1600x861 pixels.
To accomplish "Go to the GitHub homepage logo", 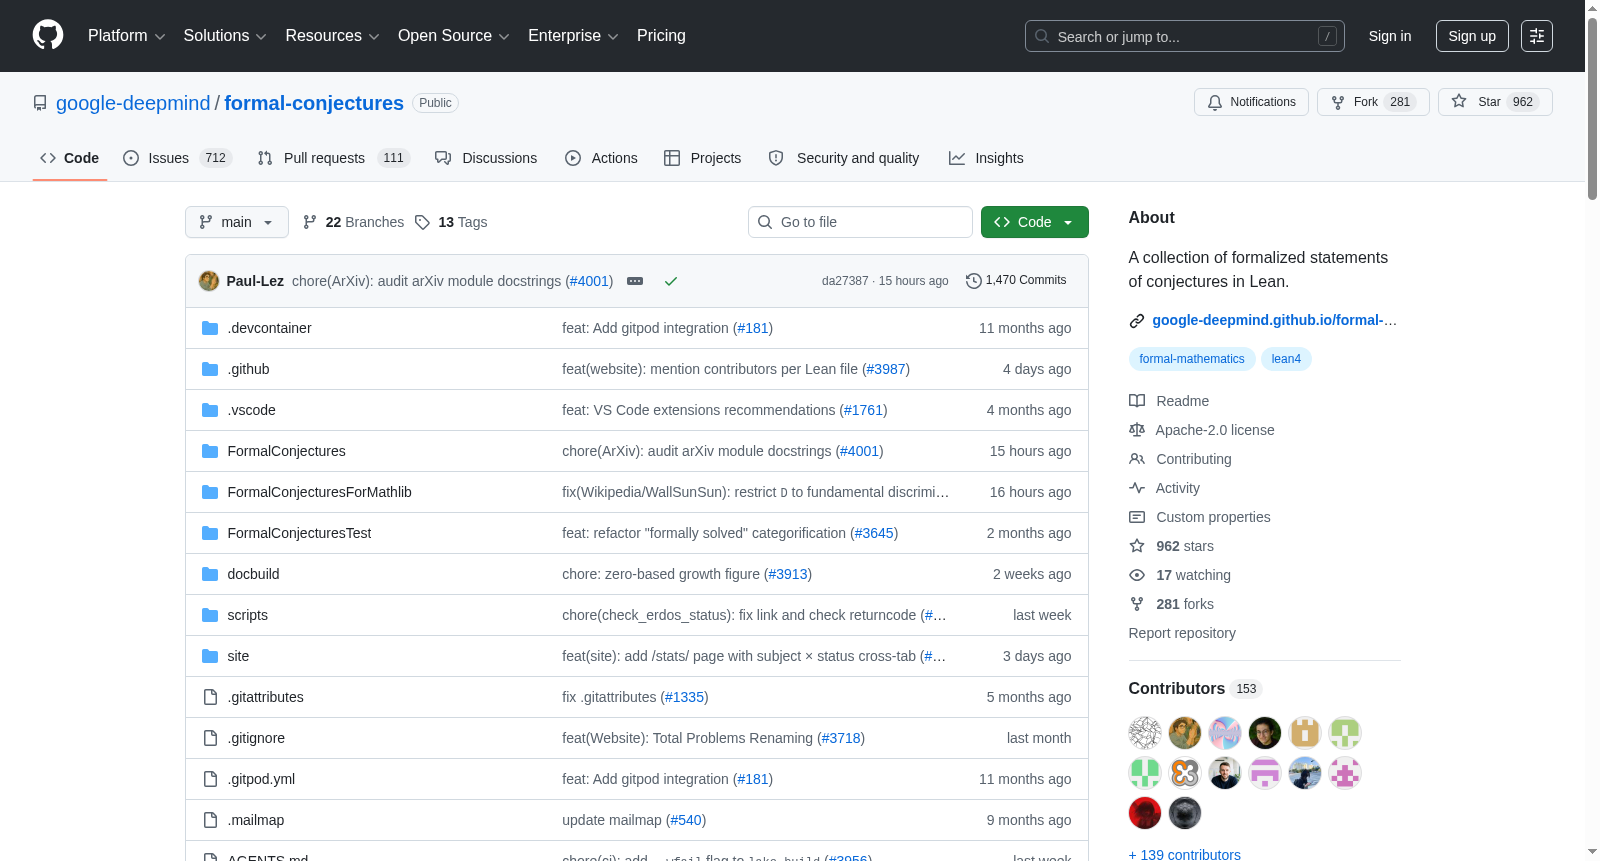I will click(x=48, y=36).
